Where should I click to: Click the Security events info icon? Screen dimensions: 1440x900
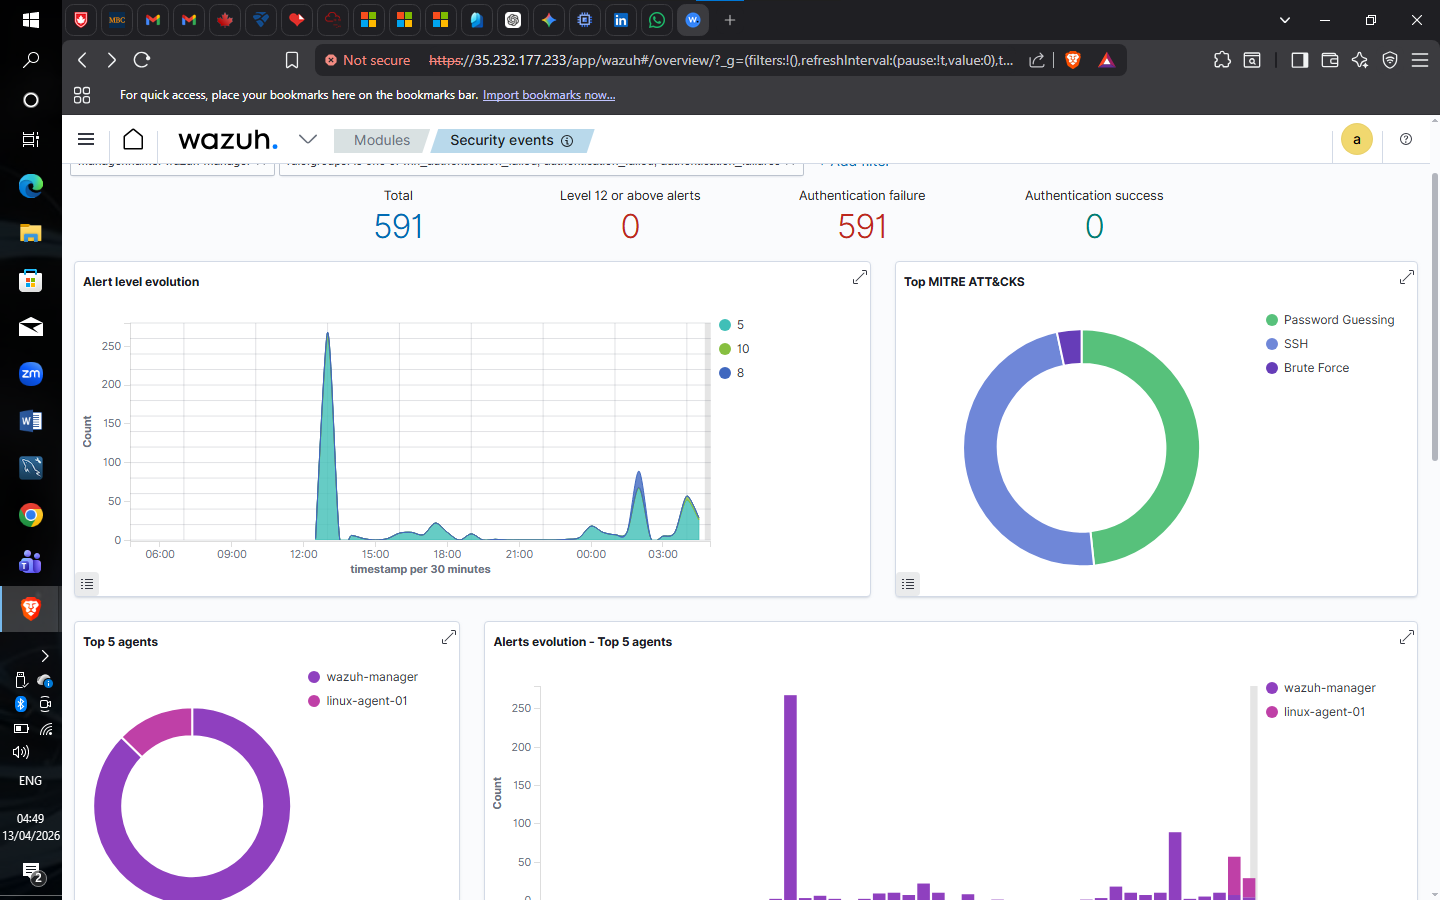tap(567, 141)
